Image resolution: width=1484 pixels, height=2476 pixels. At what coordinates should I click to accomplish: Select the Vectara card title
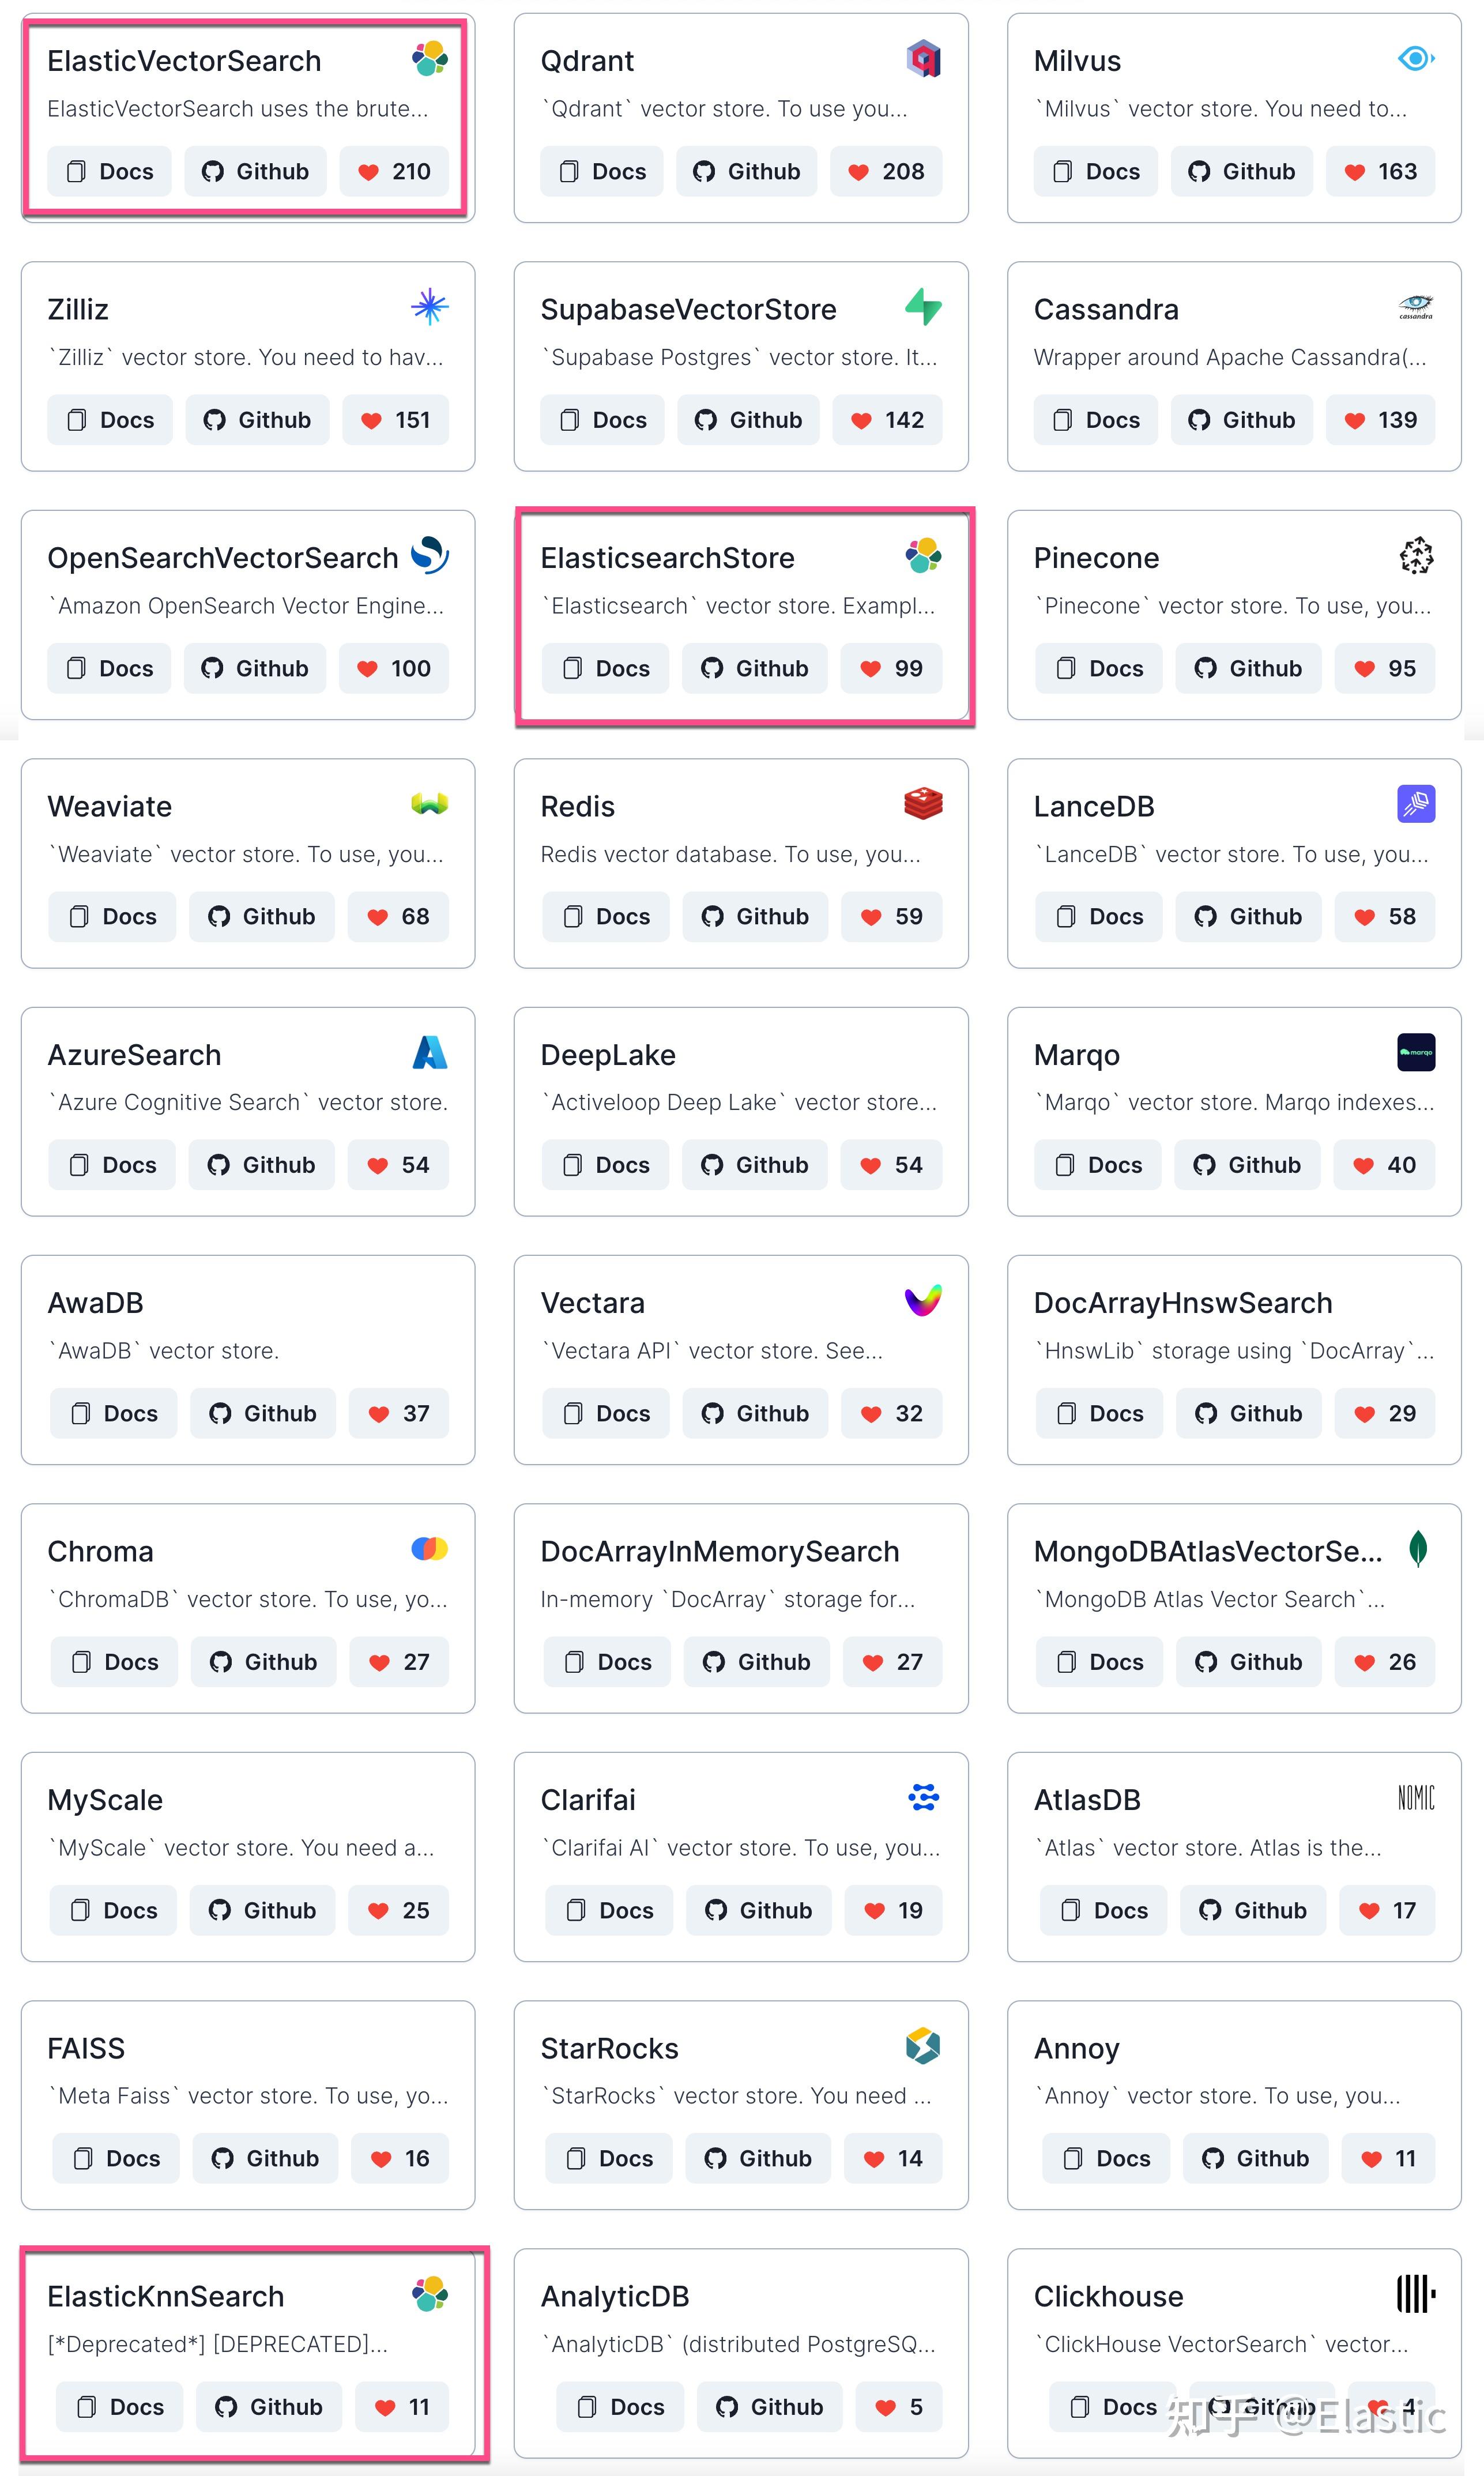click(x=592, y=1303)
